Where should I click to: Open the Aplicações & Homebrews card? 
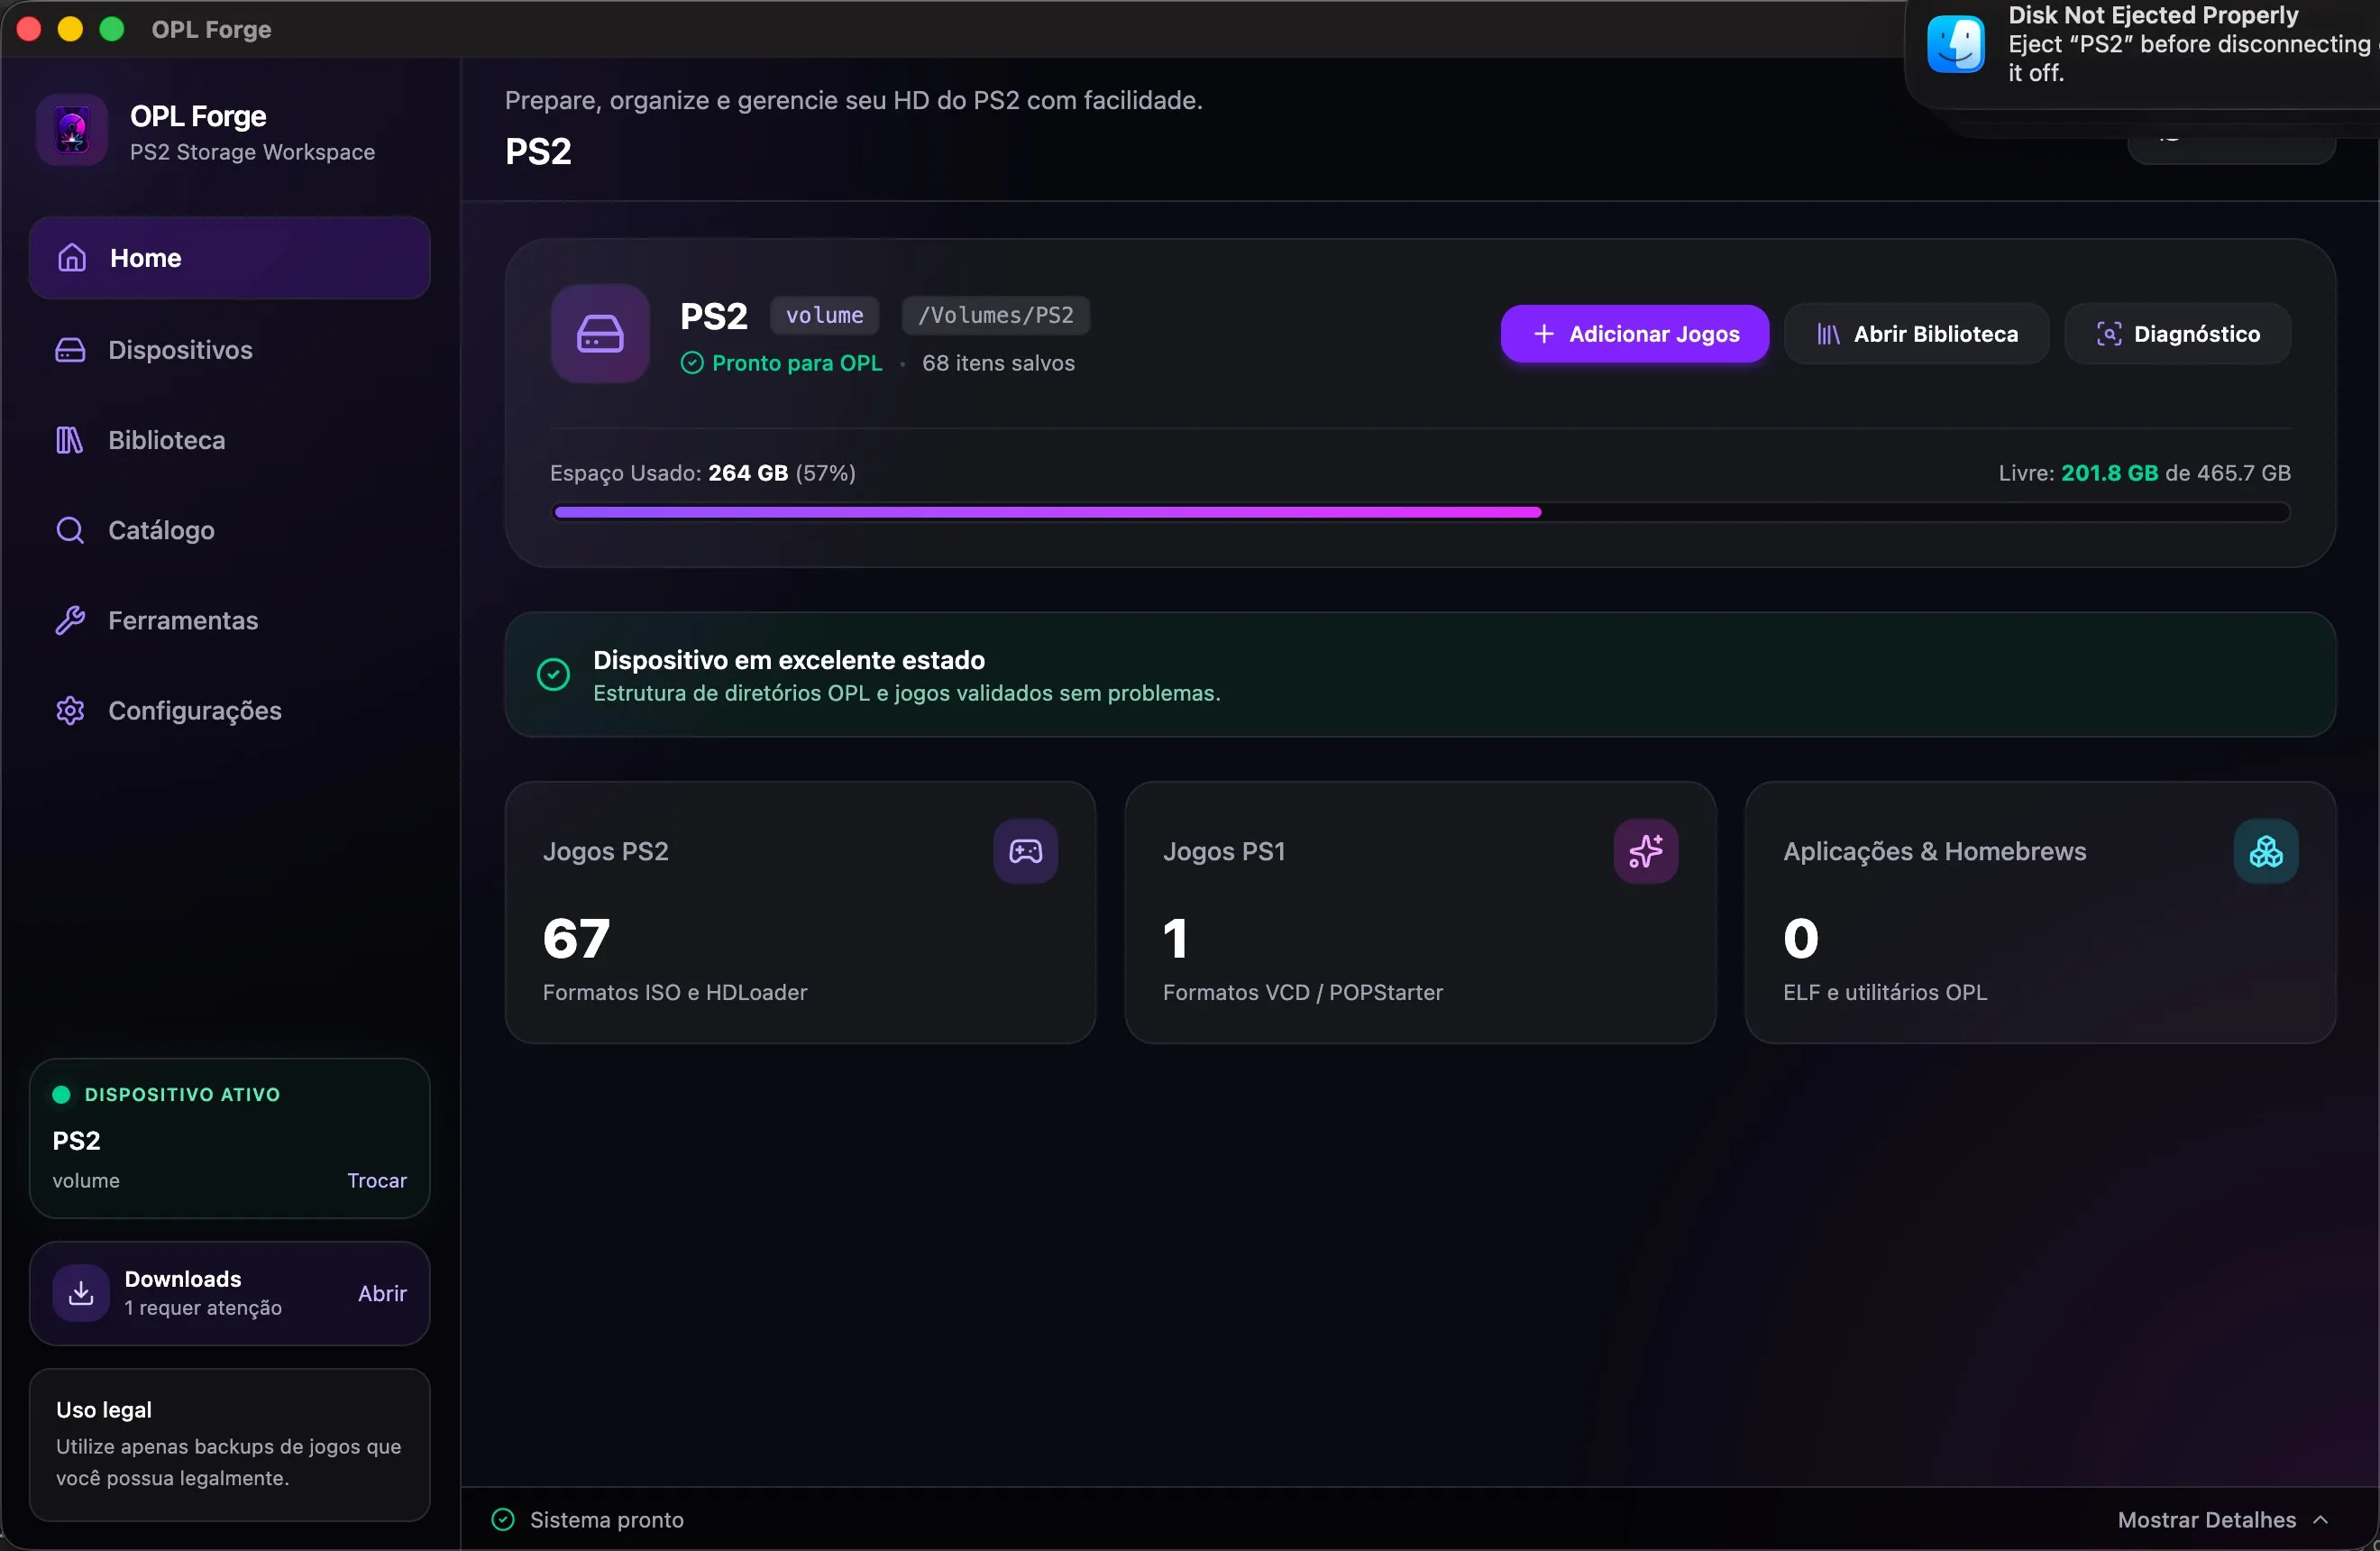click(x=2040, y=913)
